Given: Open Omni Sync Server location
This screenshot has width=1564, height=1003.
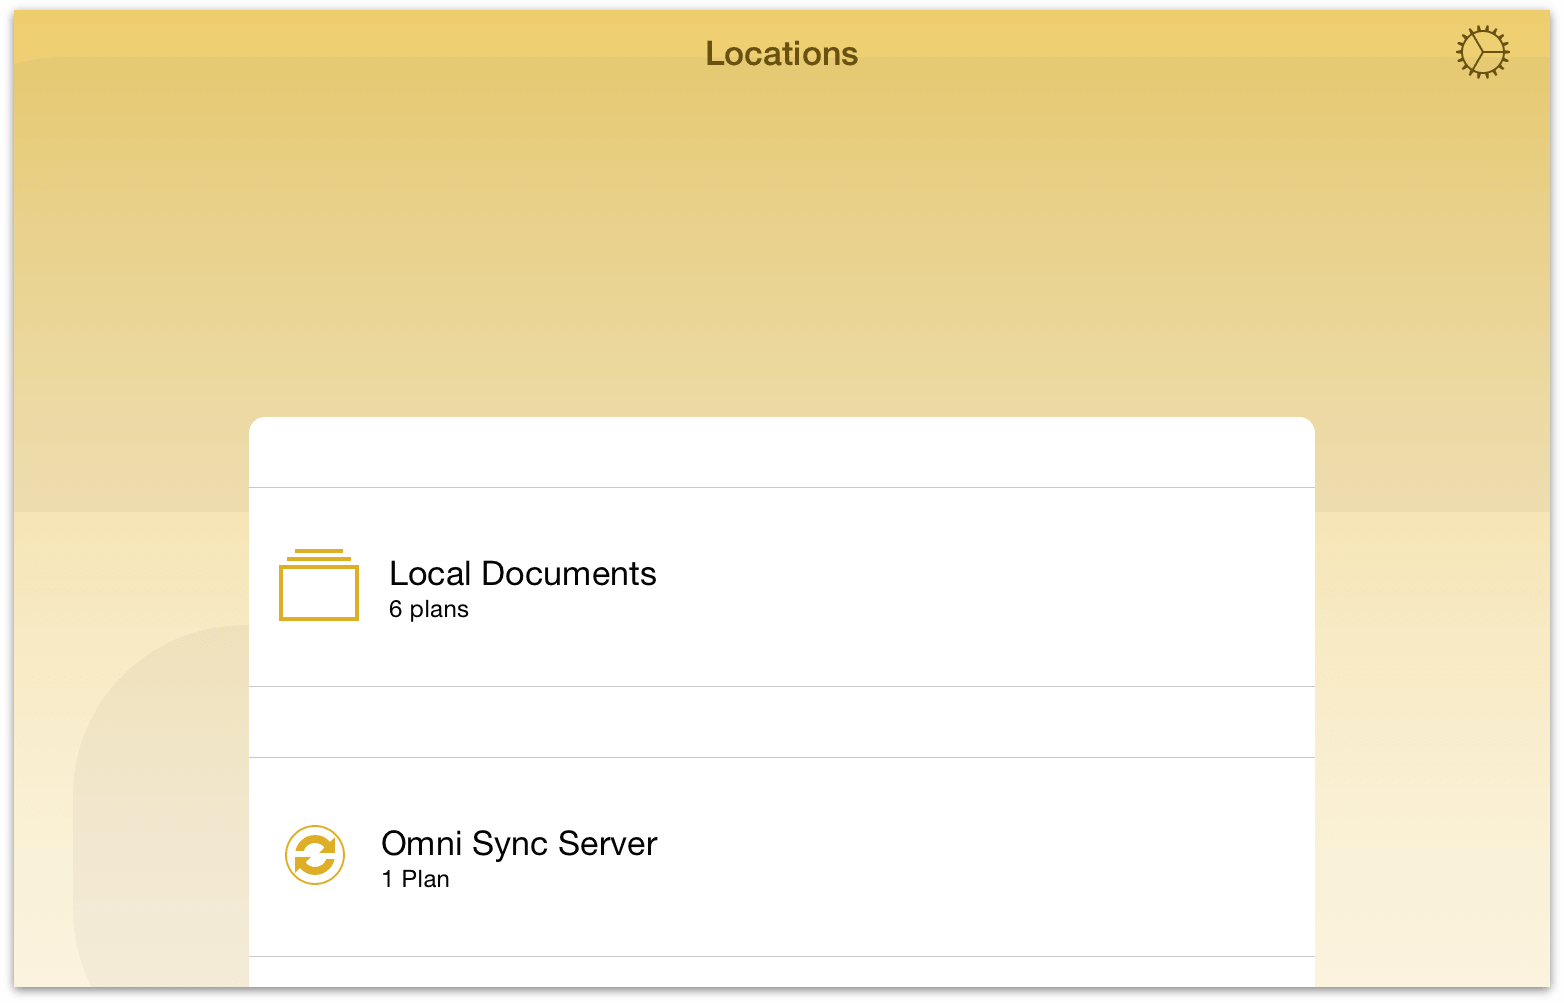Looking at the screenshot, I should pyautogui.click(x=782, y=857).
